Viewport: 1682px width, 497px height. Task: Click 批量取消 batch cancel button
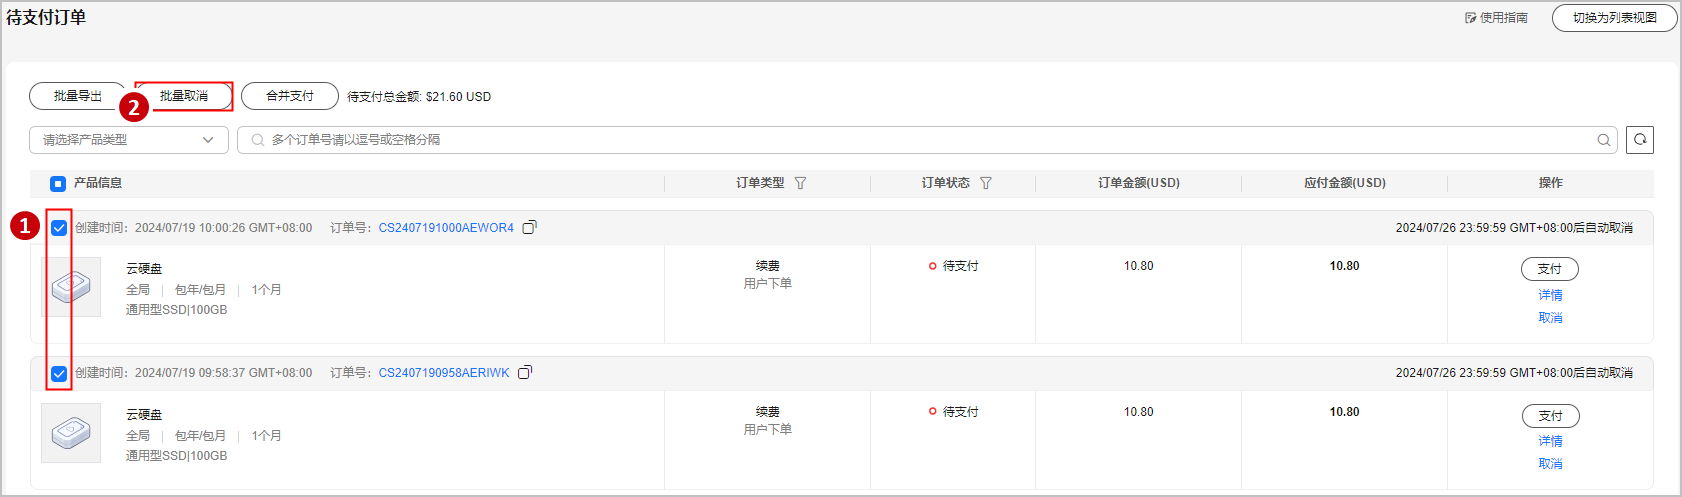(184, 96)
